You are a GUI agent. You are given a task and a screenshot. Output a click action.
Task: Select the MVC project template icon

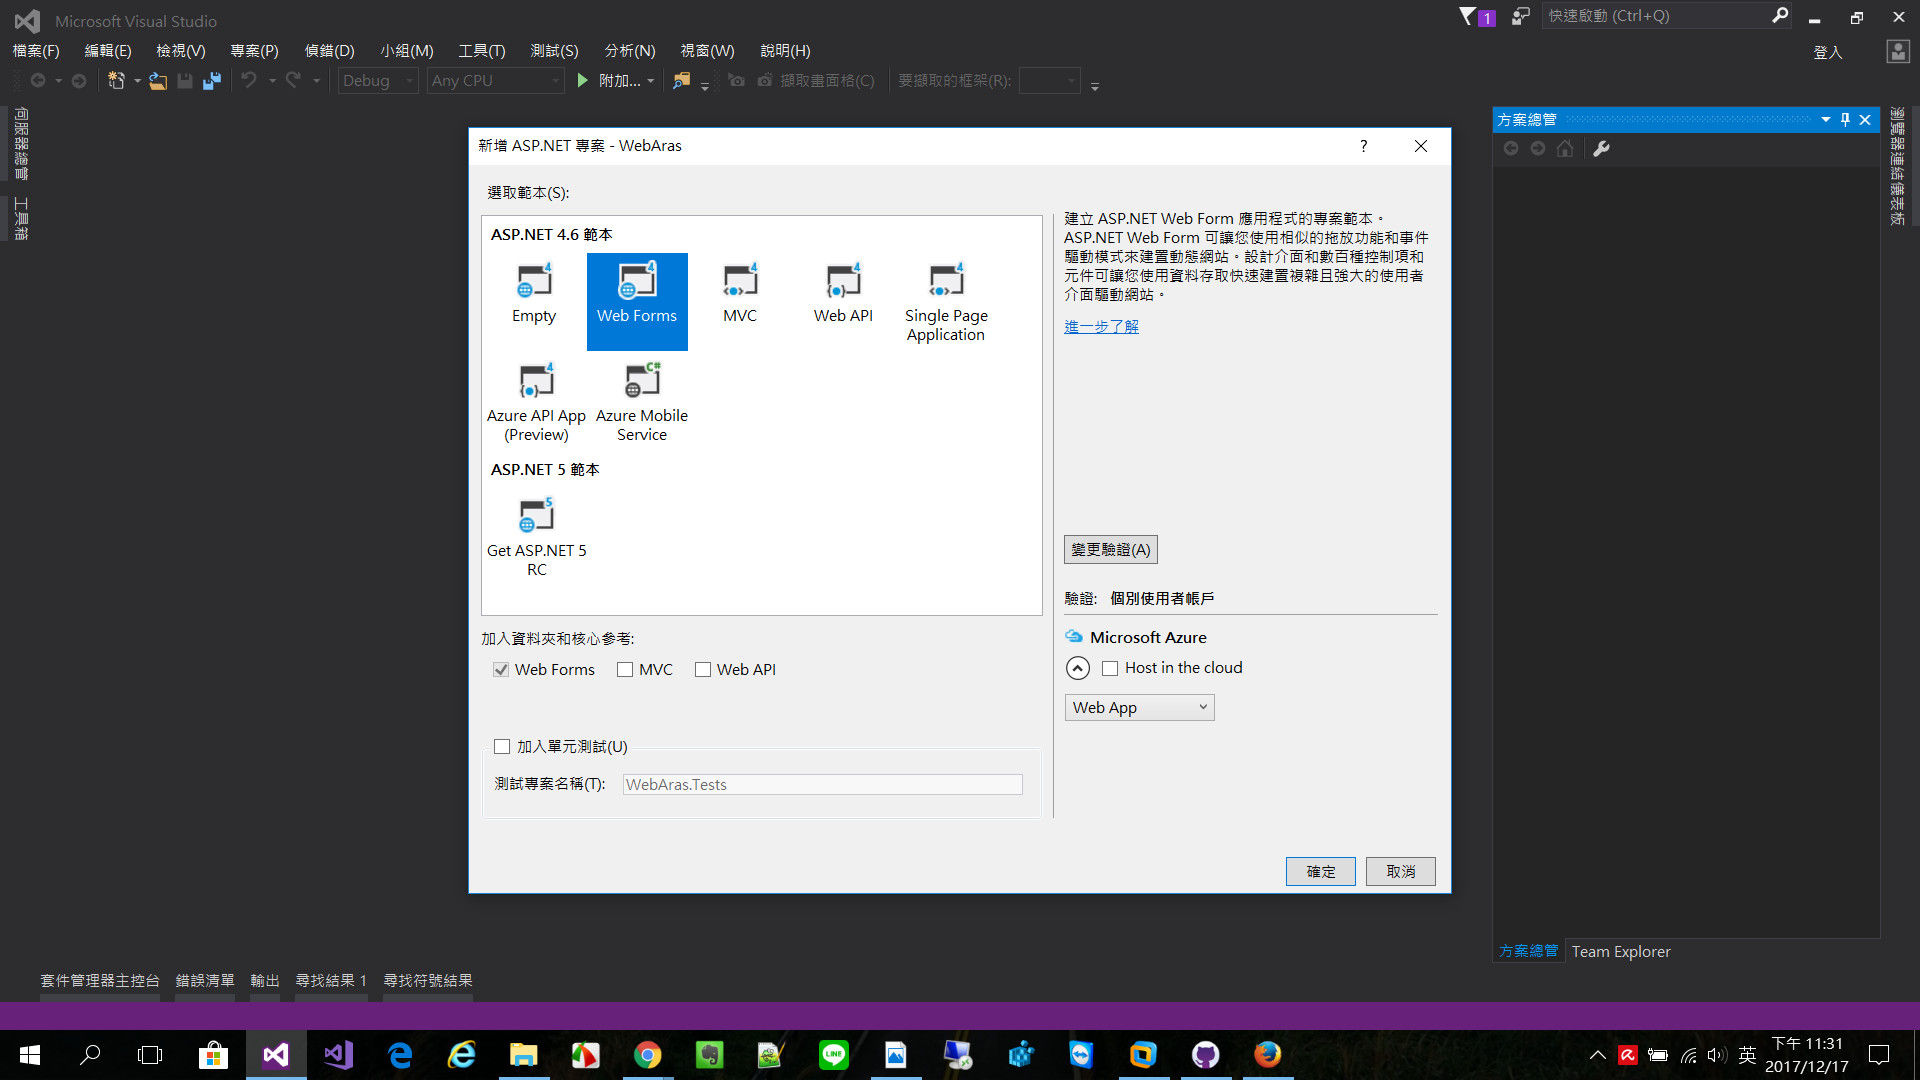740,282
